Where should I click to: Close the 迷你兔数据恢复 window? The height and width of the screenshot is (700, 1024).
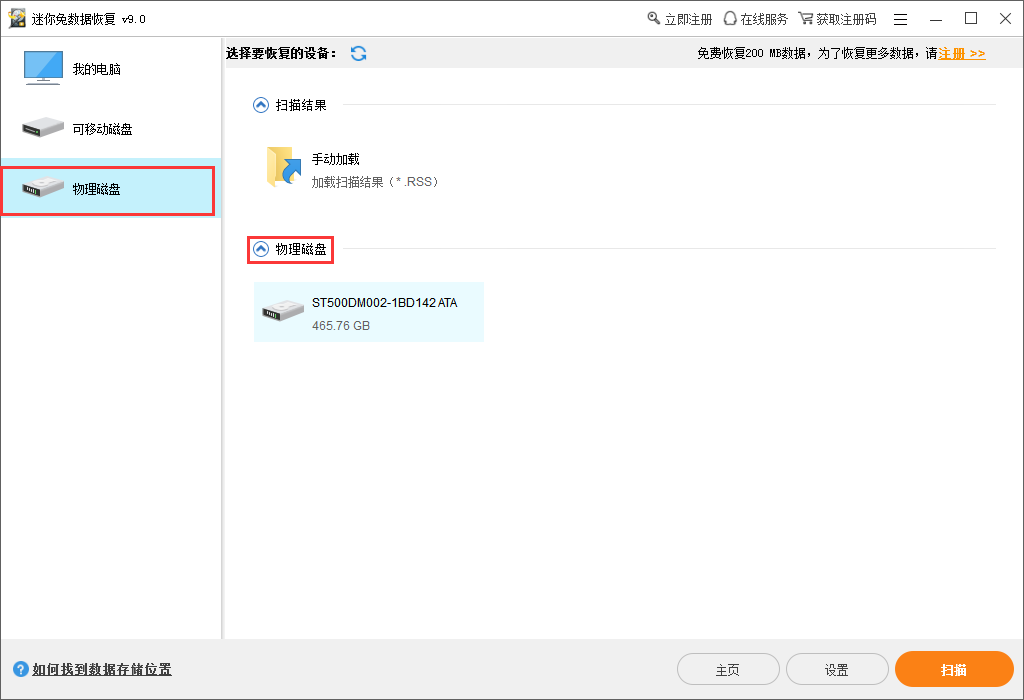(x=1006, y=18)
